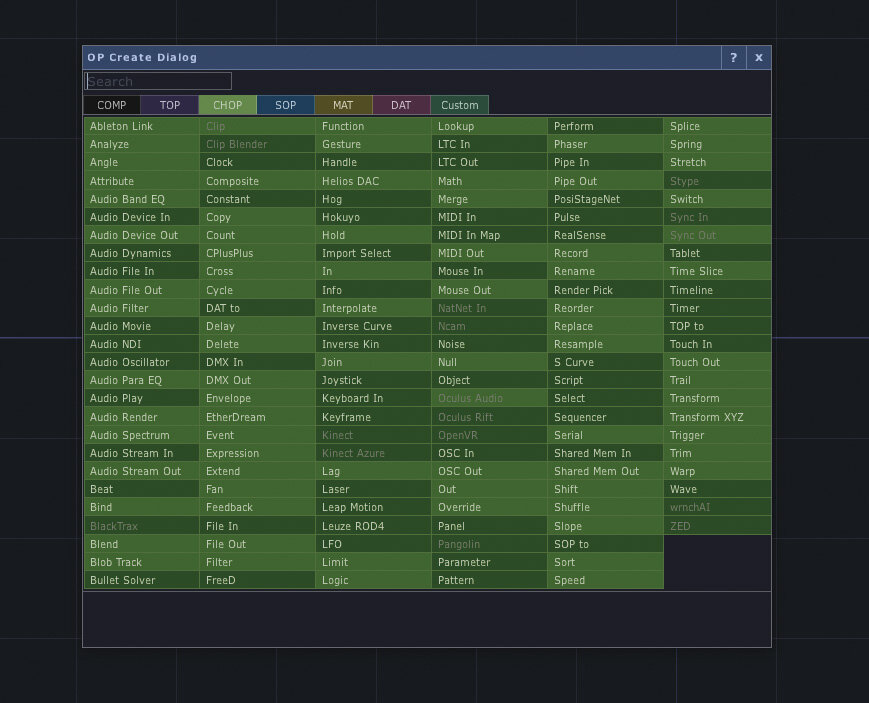Pick the Audio Spectrum operator
Viewport: 869px width, 703px height.
[x=141, y=435]
